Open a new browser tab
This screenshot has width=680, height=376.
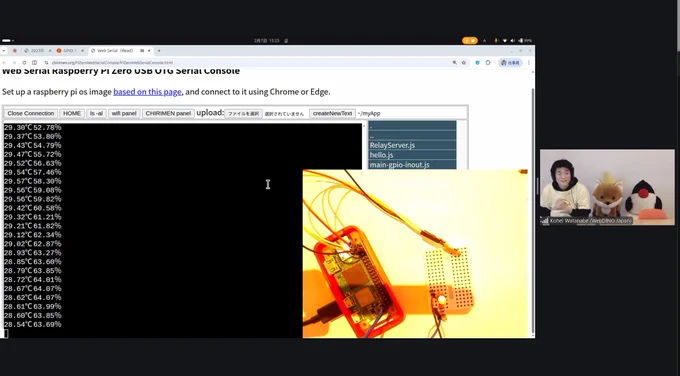pos(159,51)
